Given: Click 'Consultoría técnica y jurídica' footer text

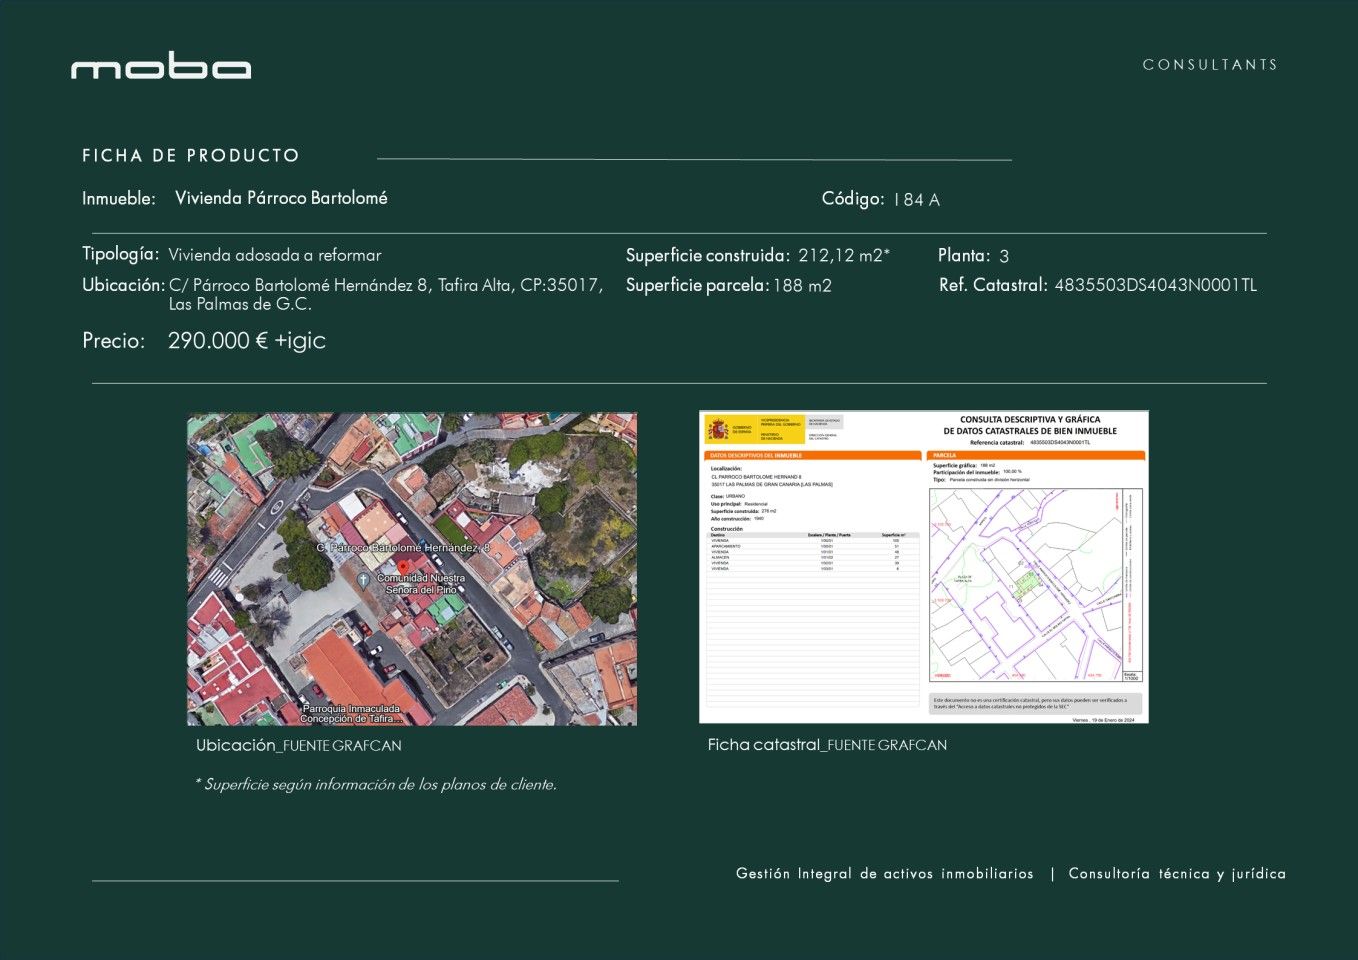Looking at the screenshot, I should (1177, 874).
